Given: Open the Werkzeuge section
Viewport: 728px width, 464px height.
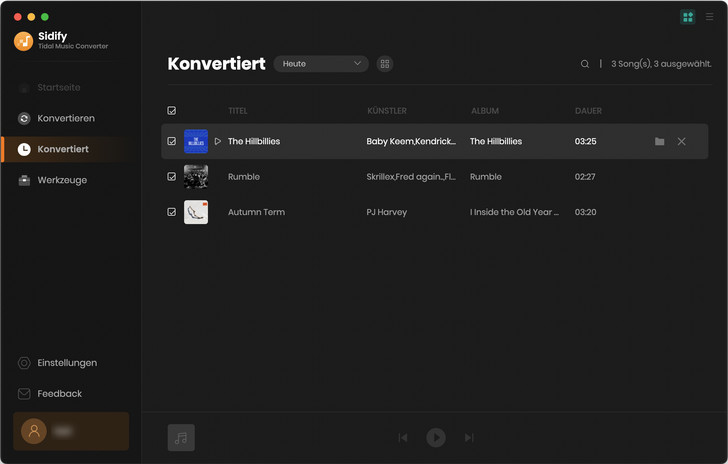Looking at the screenshot, I should coord(62,180).
